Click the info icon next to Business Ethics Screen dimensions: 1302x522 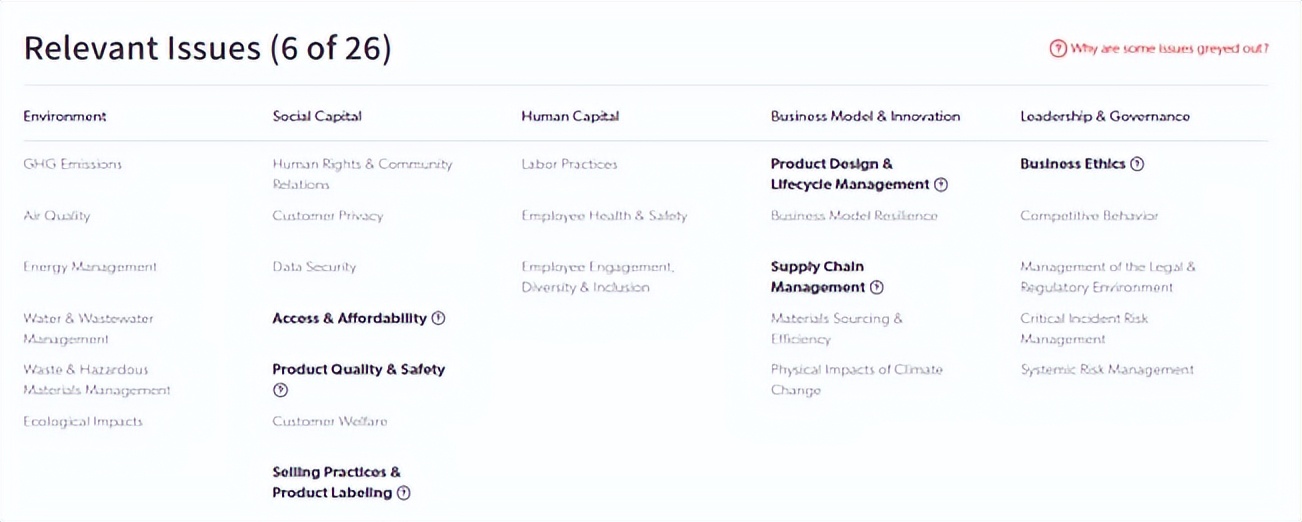click(x=1136, y=164)
